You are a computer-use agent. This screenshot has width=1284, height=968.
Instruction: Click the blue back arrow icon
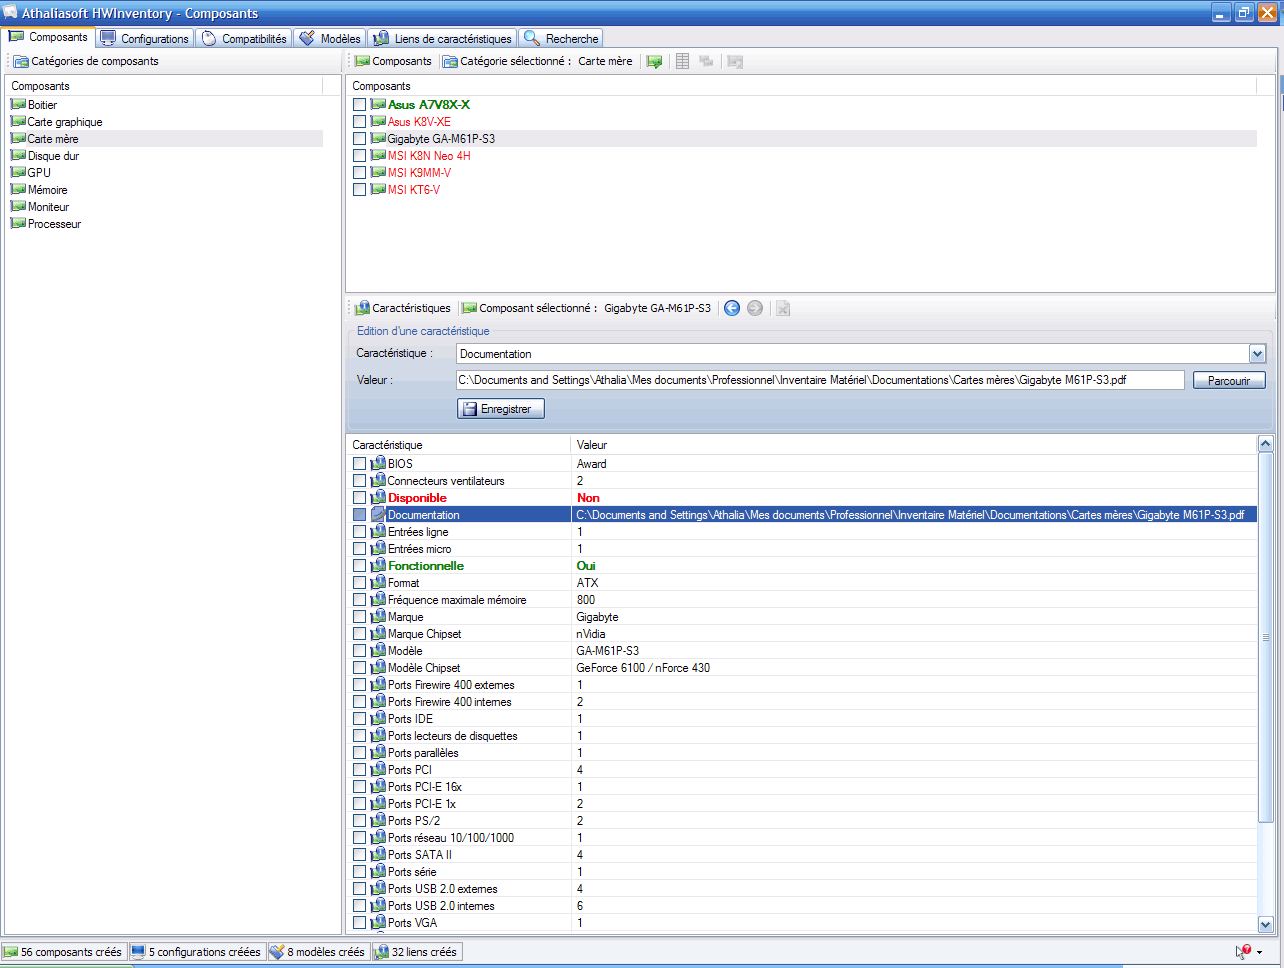(732, 308)
